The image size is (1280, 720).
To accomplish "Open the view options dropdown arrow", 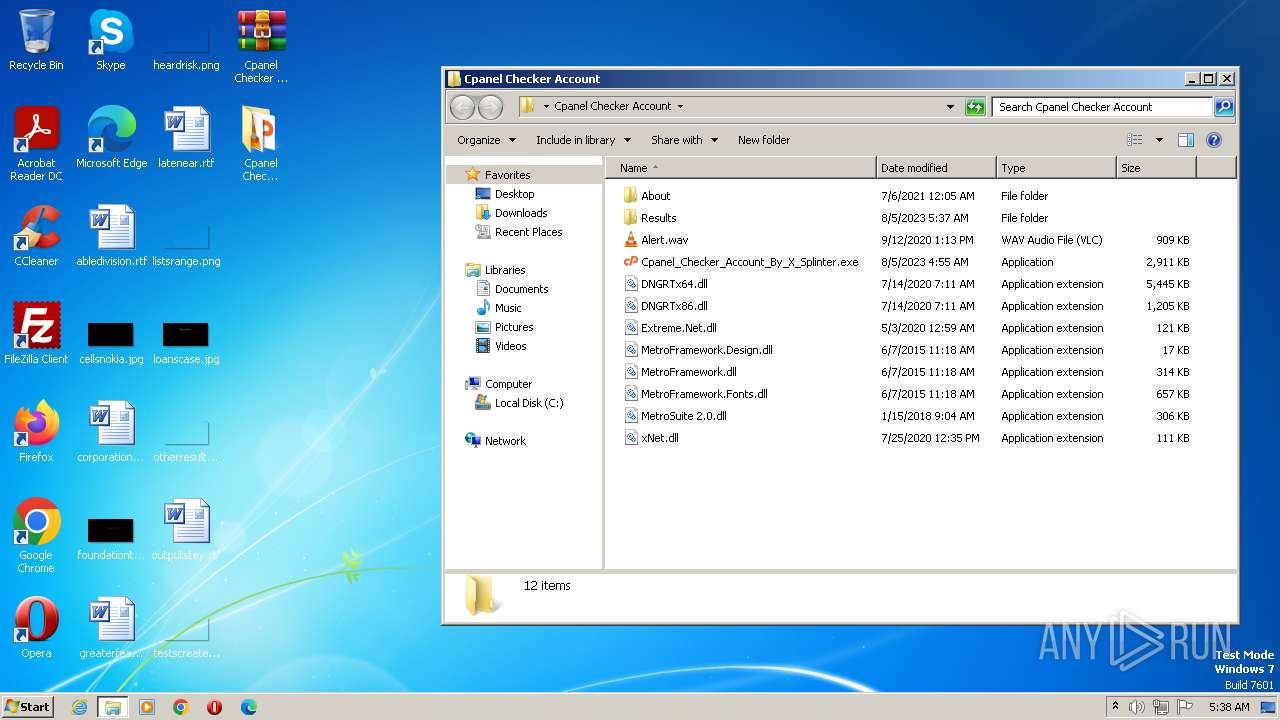I will coord(1159,140).
